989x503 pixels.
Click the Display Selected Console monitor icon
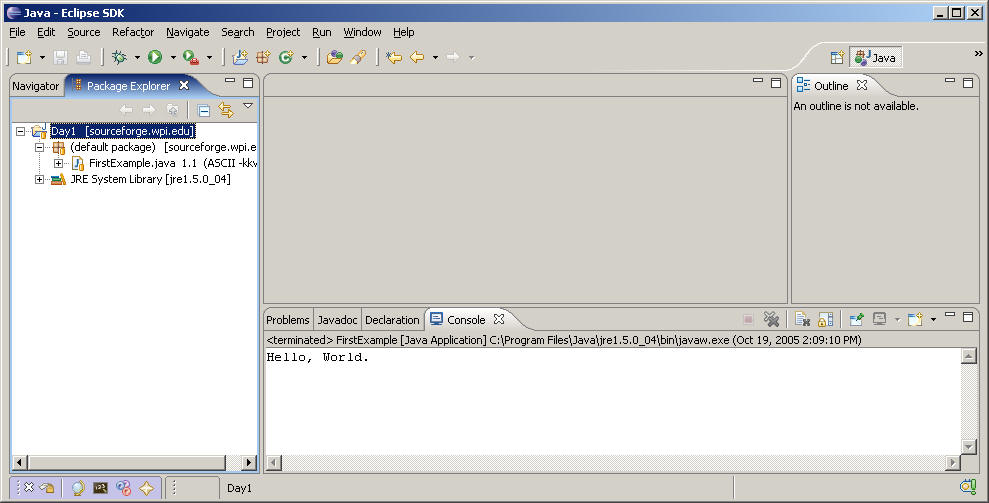880,319
